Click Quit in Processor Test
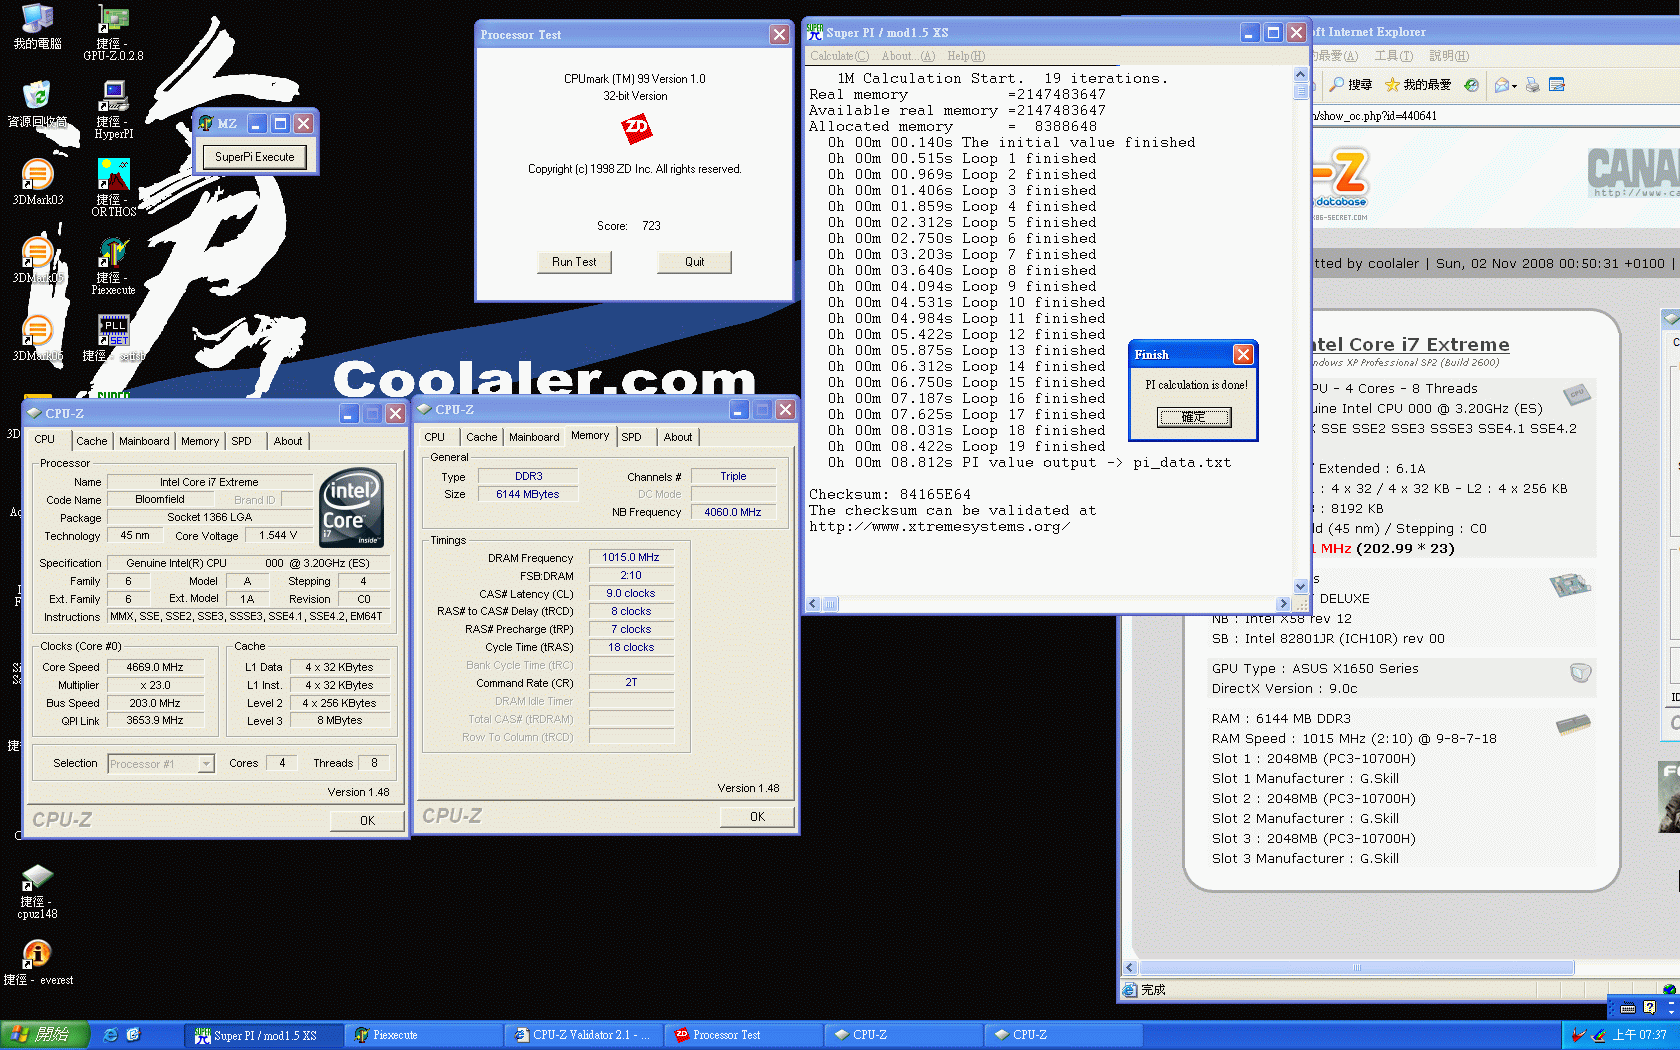 tap(695, 262)
